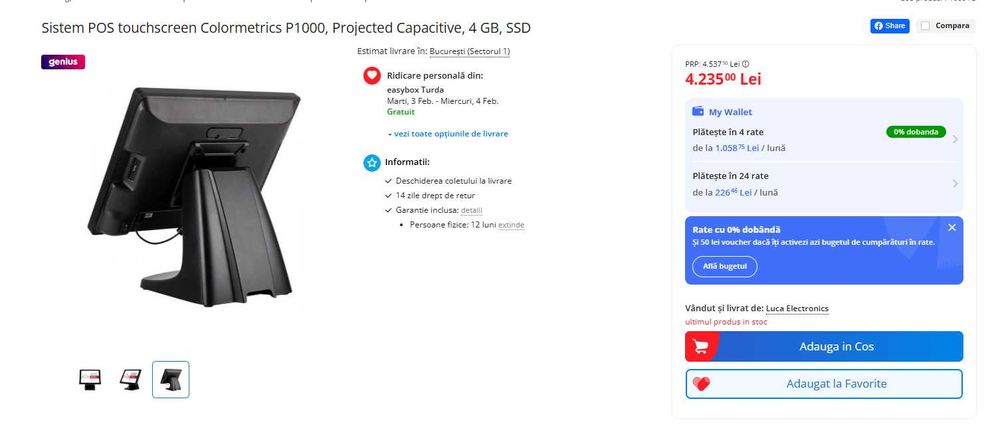The width and height of the screenshot is (1000, 441).
Task: Expand the 4-installment payment option
Action: pos(954,139)
